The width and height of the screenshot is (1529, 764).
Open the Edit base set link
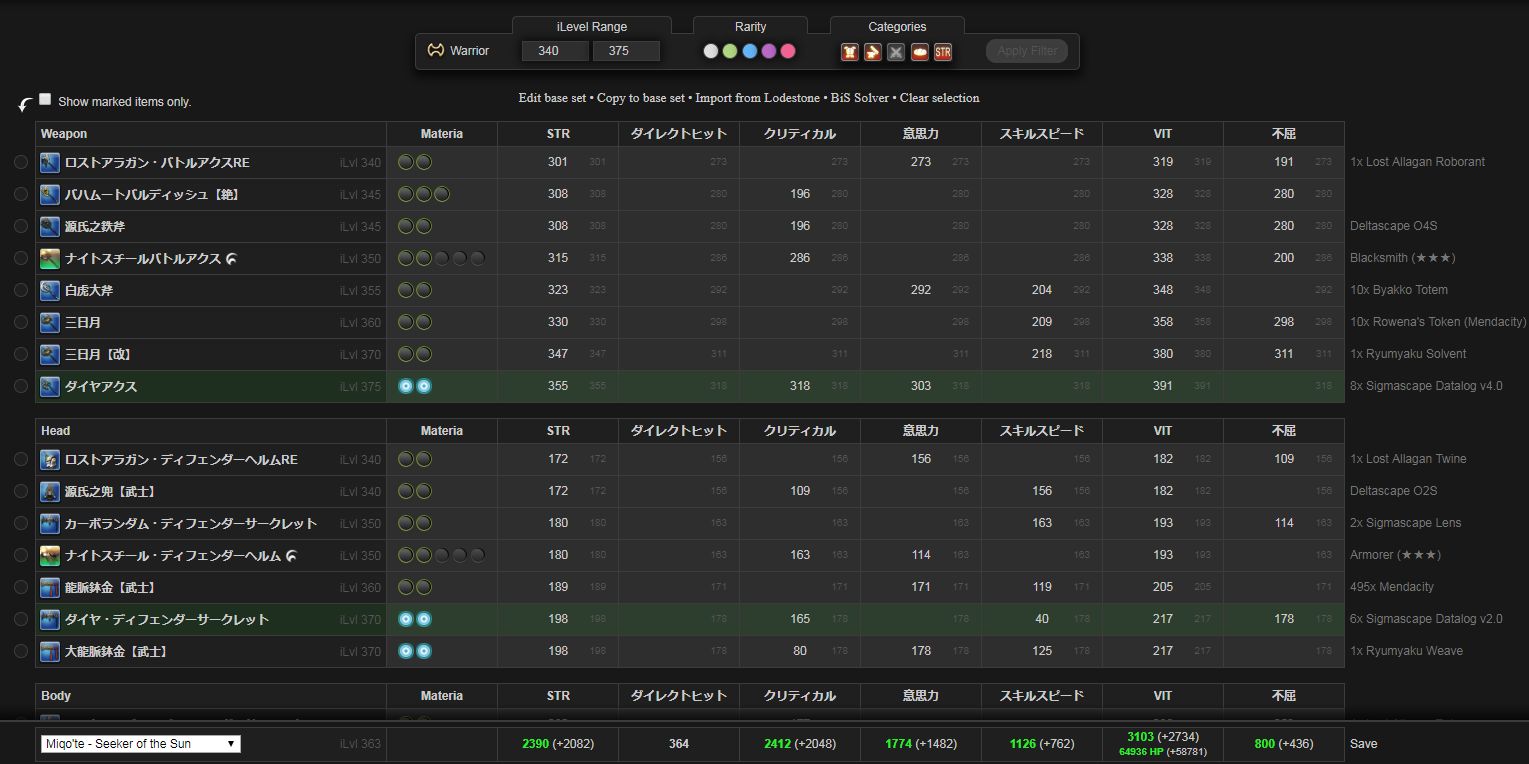[x=552, y=98]
